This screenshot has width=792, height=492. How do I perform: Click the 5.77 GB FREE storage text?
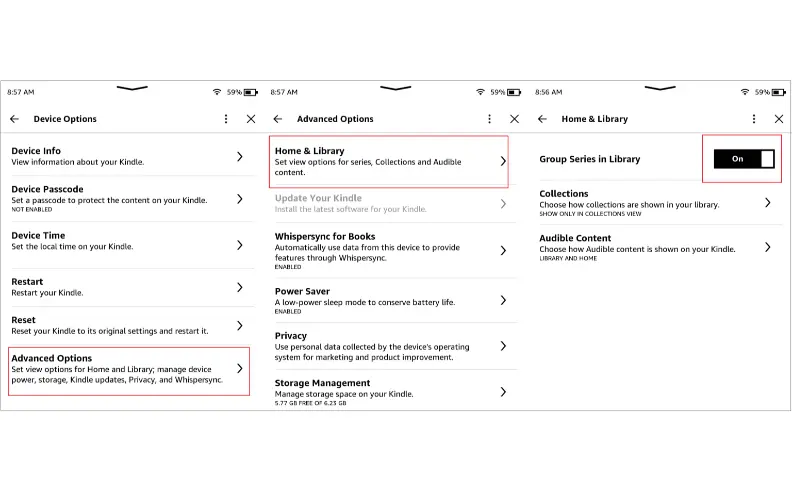[311, 403]
